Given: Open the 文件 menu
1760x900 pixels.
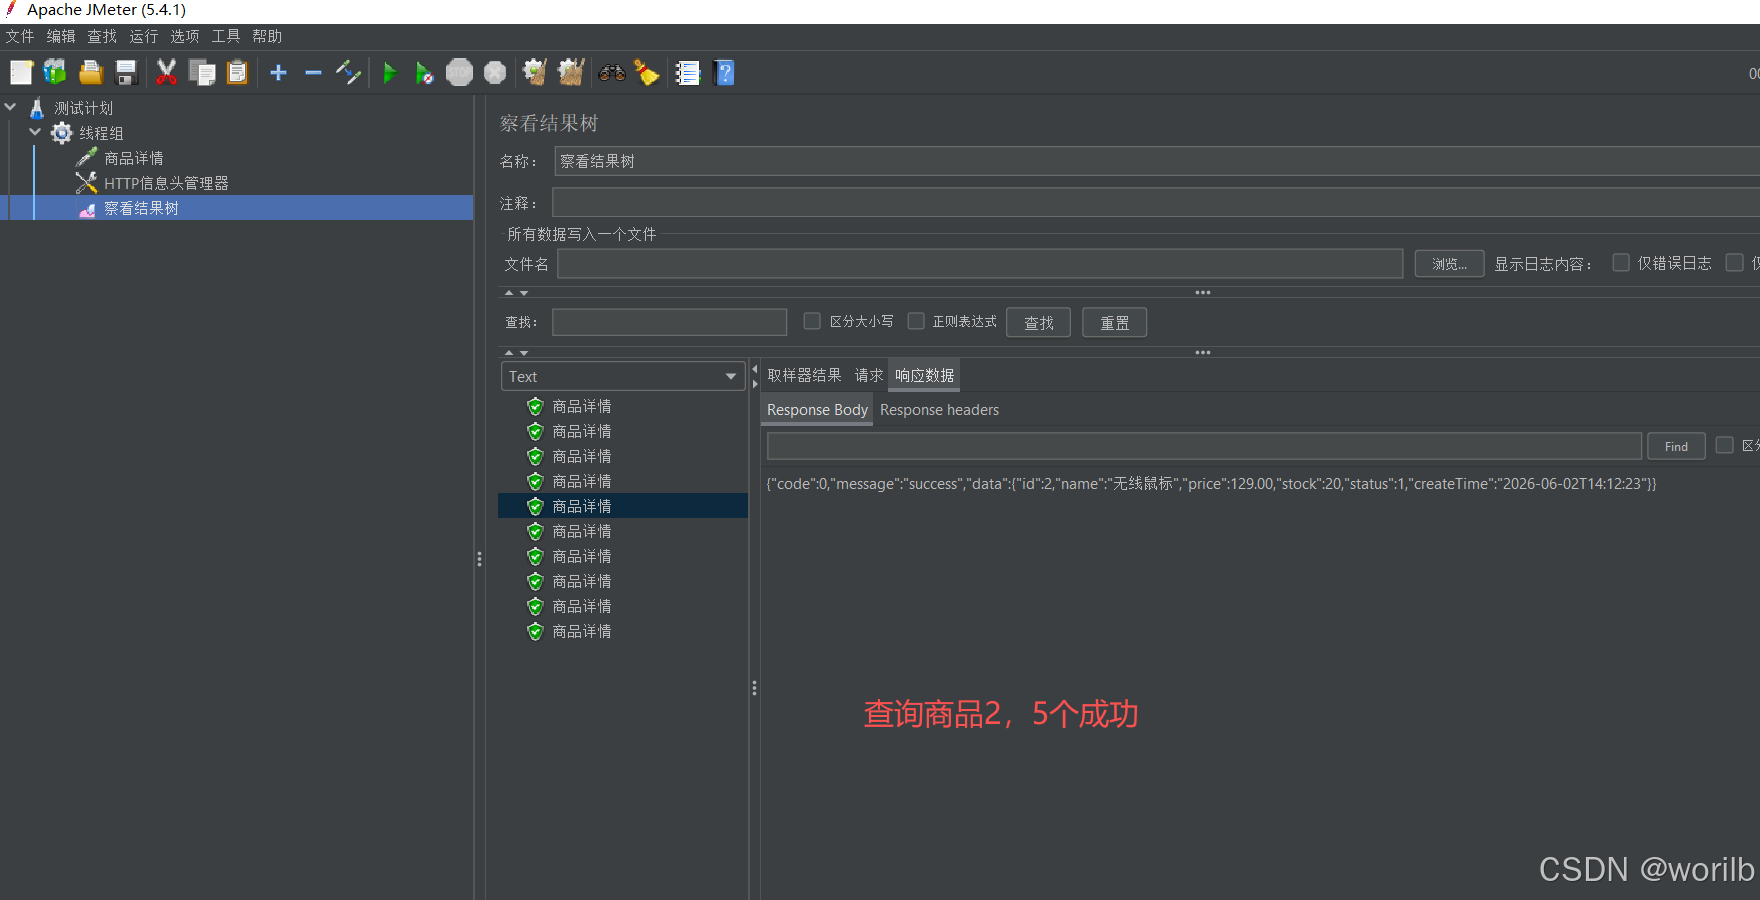Looking at the screenshot, I should 20,36.
